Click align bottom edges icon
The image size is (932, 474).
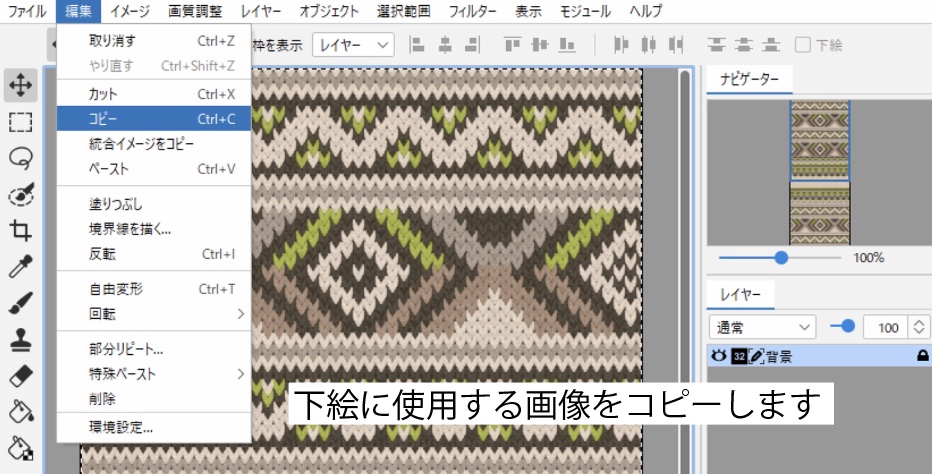(567, 45)
